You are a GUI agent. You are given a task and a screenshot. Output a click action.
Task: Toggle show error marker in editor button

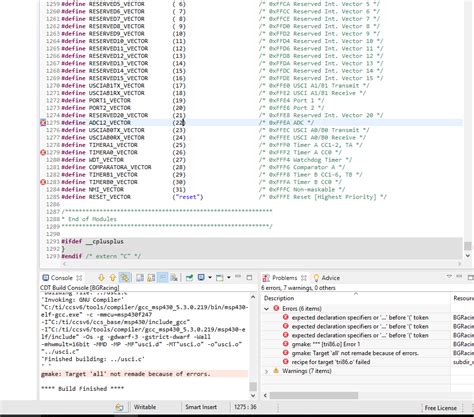click(124, 277)
